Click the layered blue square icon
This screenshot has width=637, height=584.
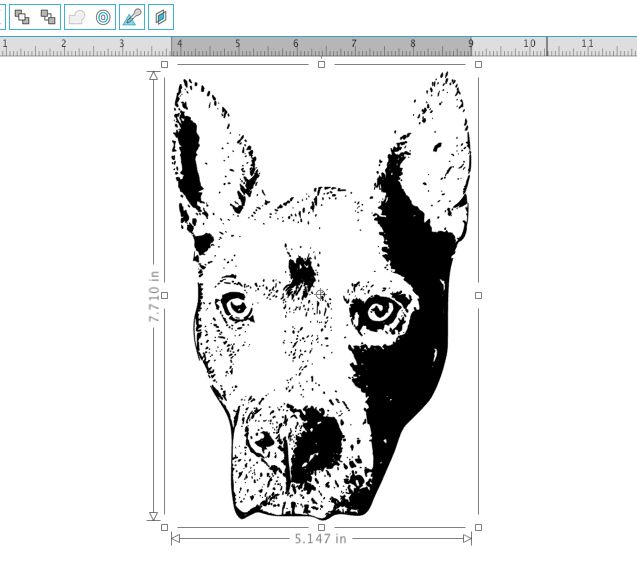[161, 17]
